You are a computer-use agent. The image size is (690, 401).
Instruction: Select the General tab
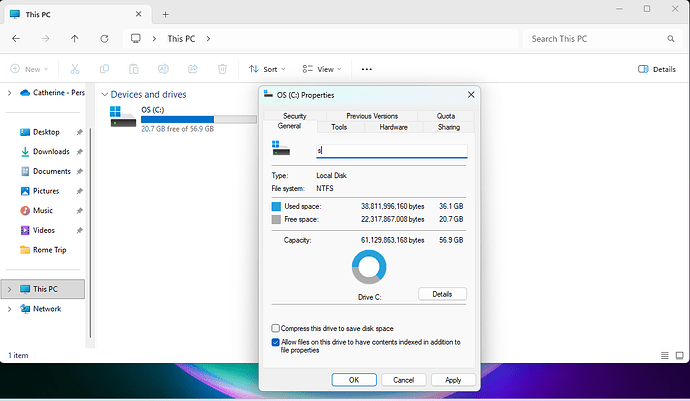point(289,126)
